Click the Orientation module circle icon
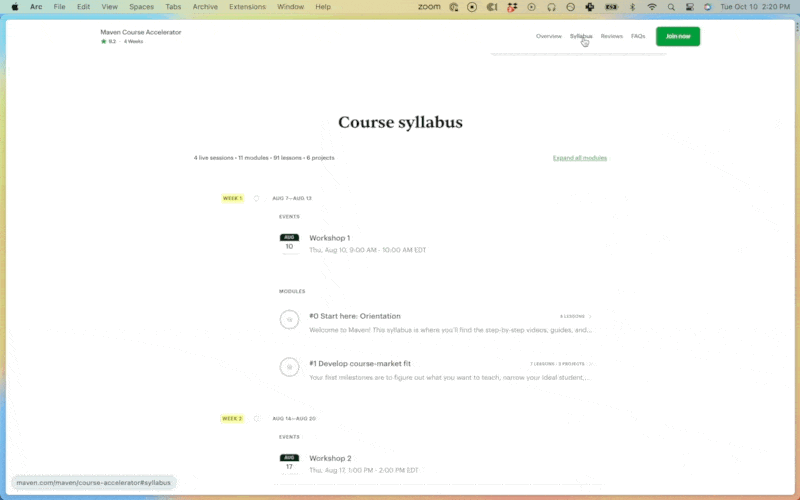This screenshot has height=500, width=800. point(289,320)
